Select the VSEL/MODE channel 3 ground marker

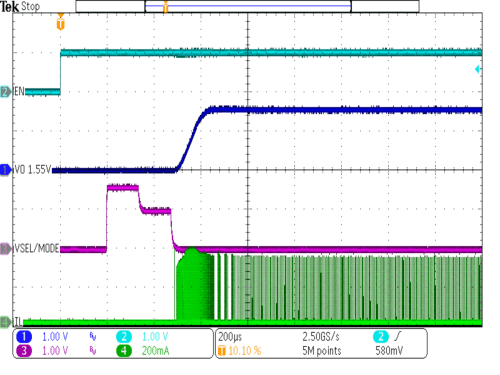click(x=6, y=249)
